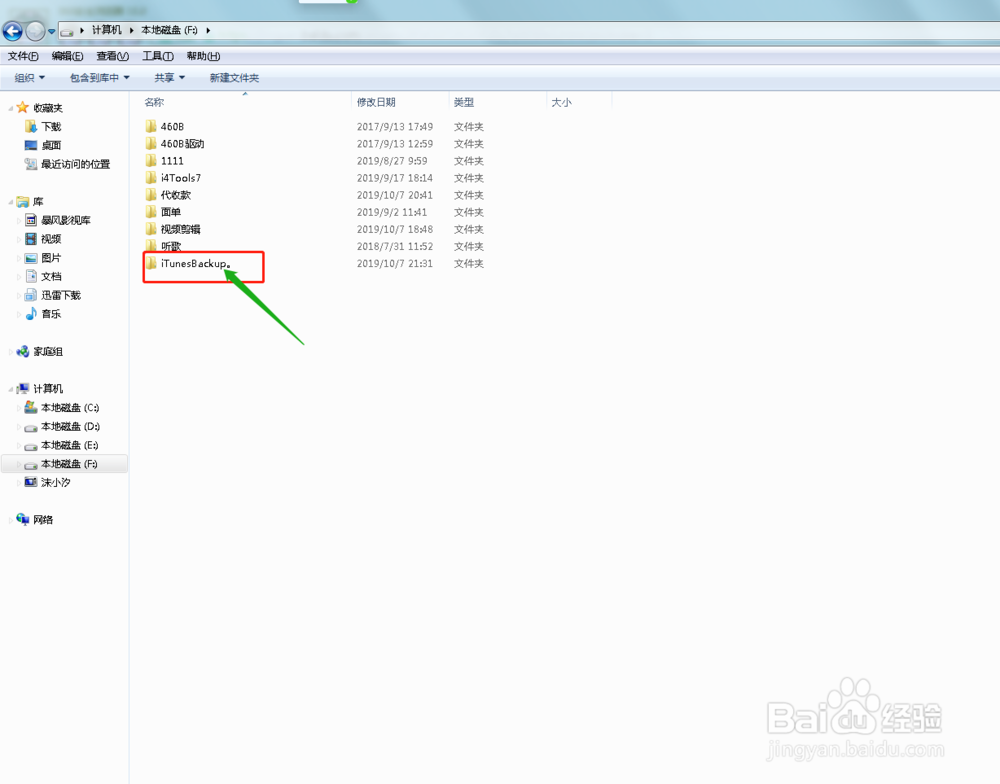1000x784 pixels.
Task: Sort by the 名称 column header
Action: click(154, 102)
